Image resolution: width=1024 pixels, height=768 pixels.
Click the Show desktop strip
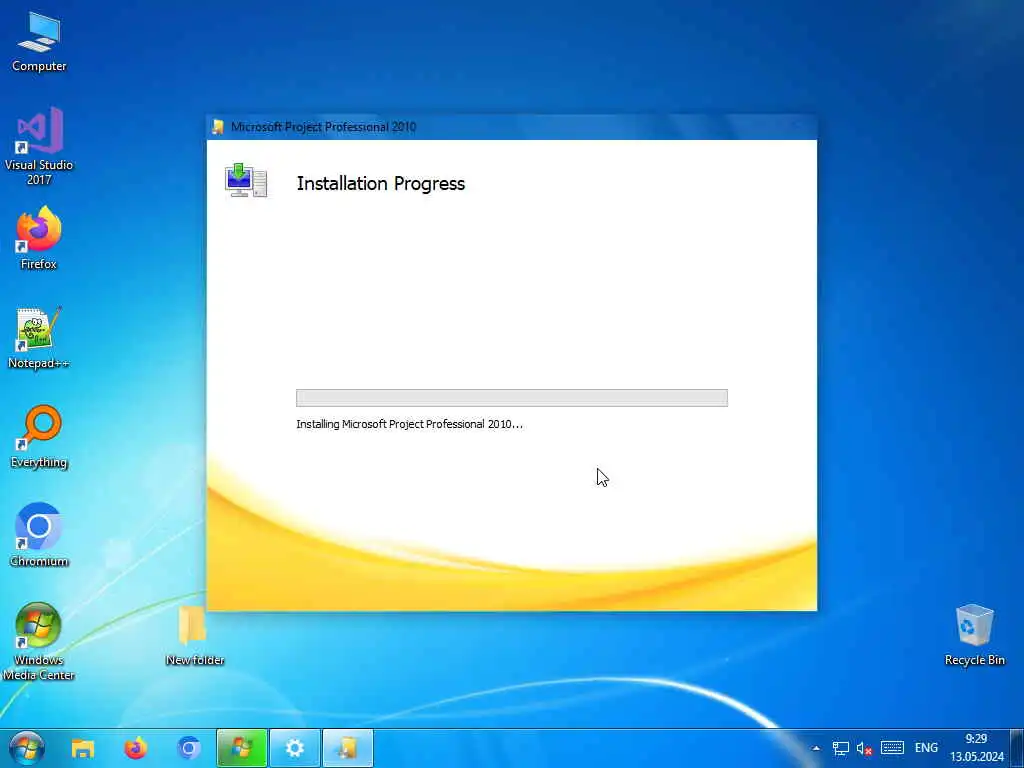[1017, 748]
